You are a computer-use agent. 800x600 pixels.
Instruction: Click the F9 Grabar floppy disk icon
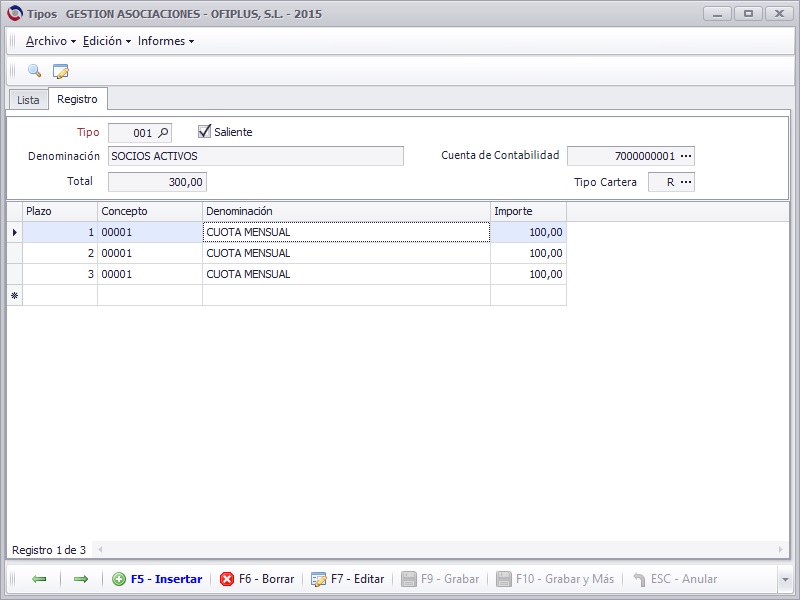[409, 579]
